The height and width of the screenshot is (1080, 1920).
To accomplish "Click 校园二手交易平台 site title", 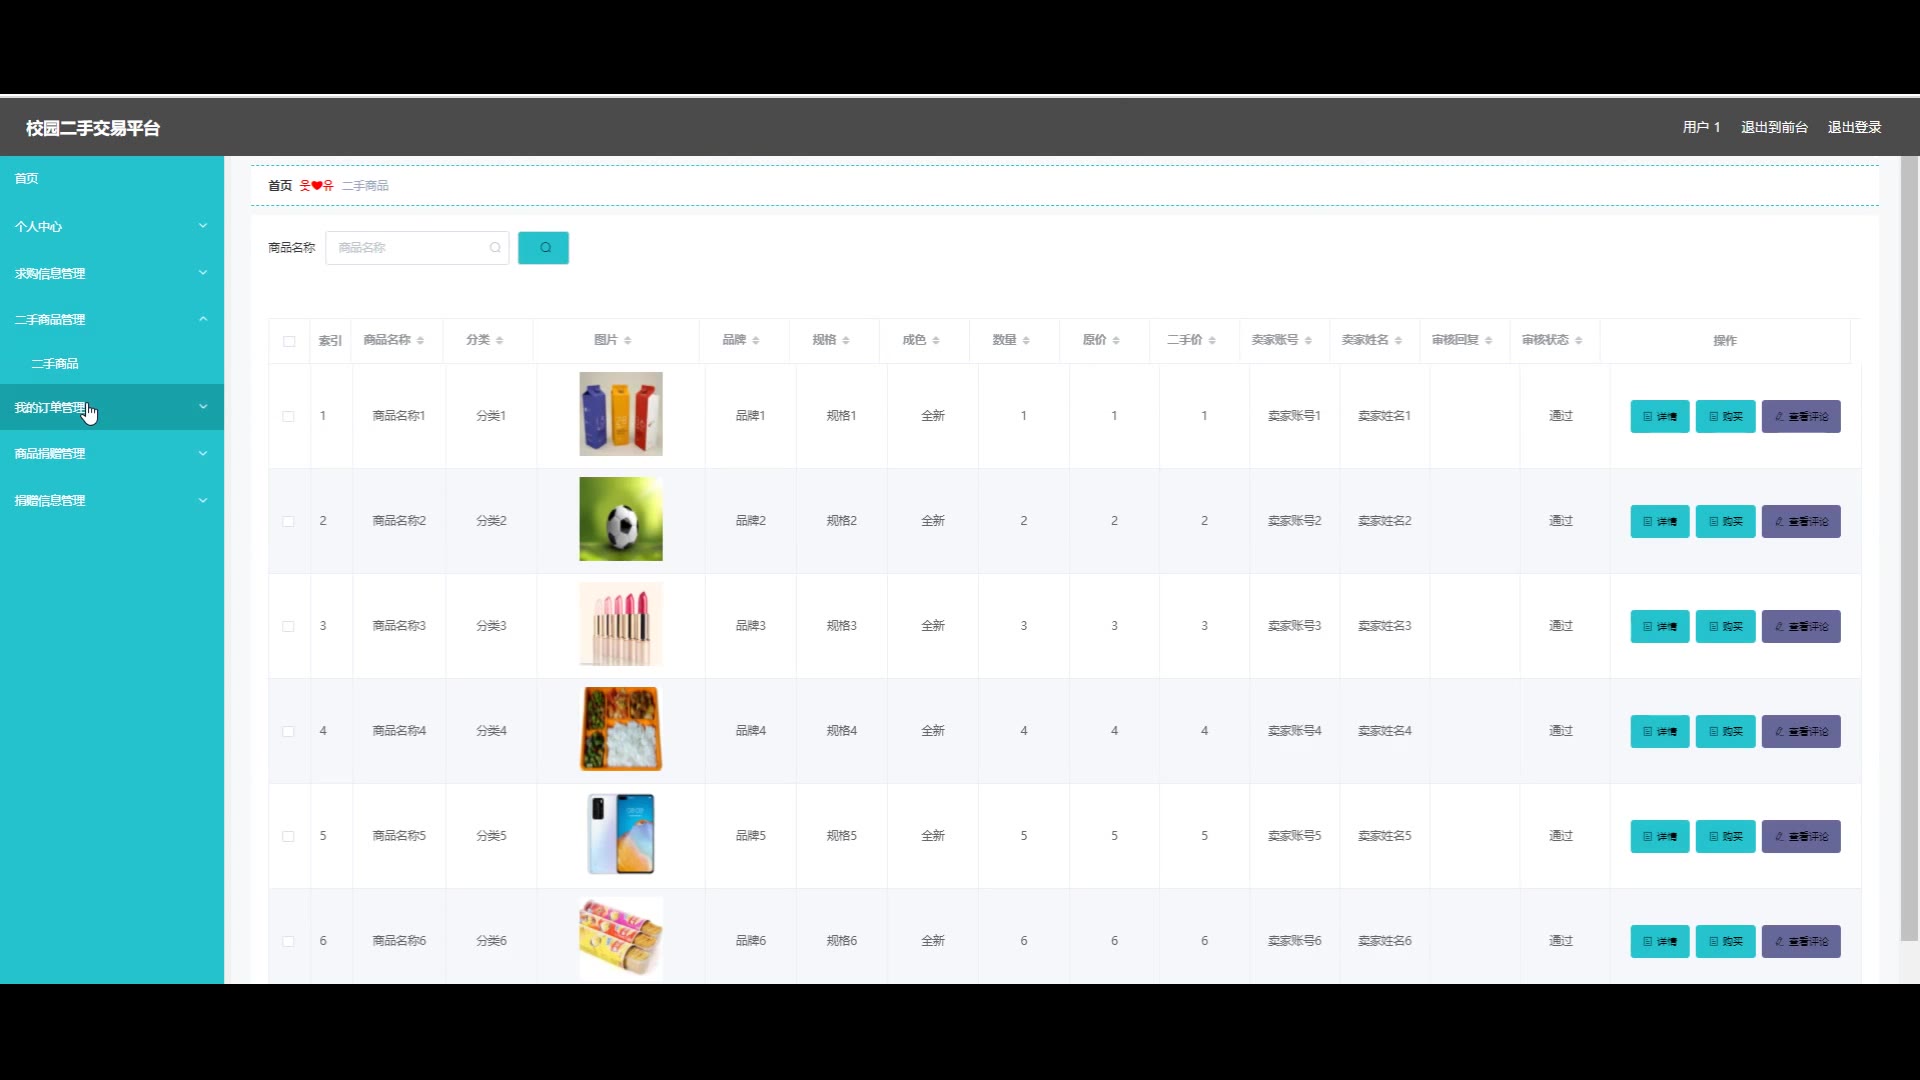I will coord(93,128).
